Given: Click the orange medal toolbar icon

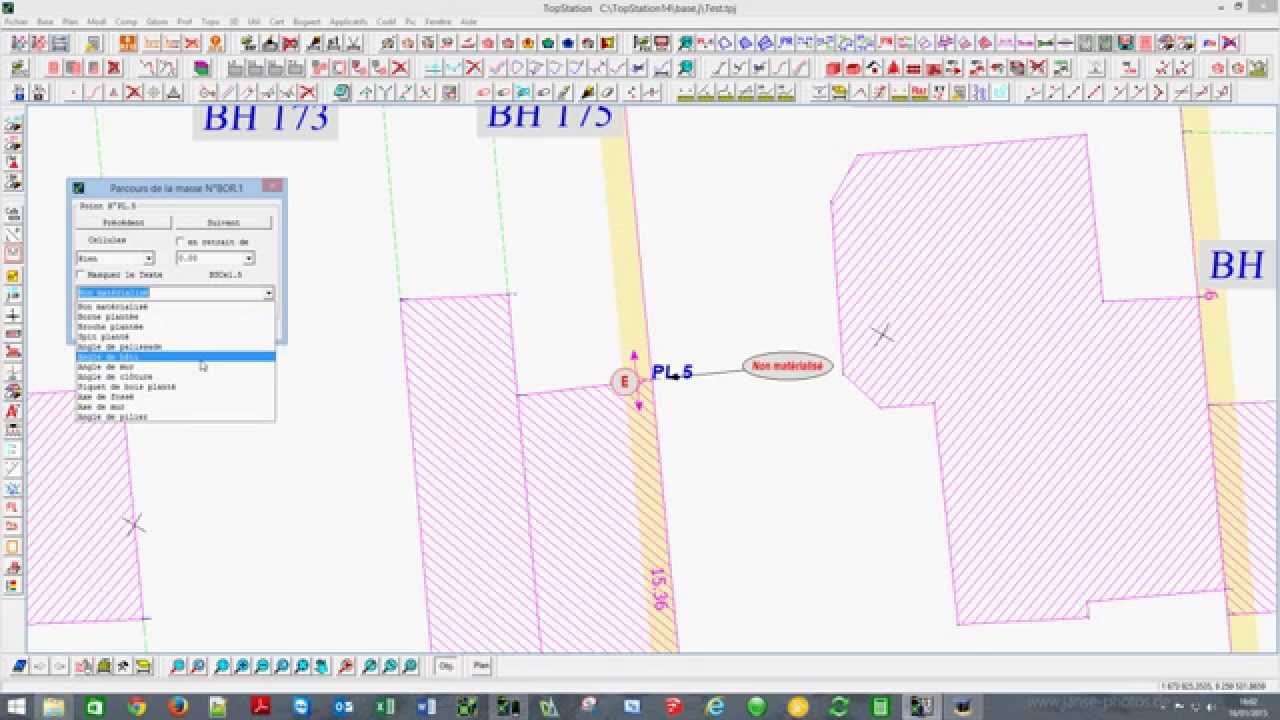Looking at the screenshot, I should coord(215,43).
